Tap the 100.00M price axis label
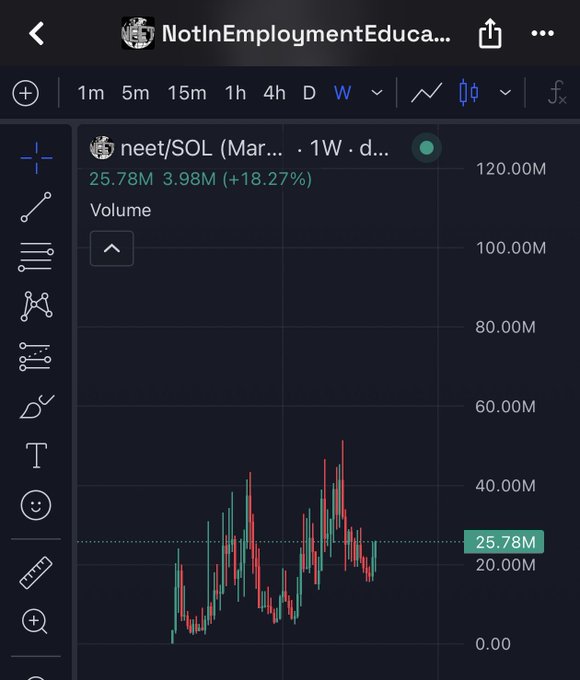This screenshot has width=580, height=680. click(x=511, y=248)
